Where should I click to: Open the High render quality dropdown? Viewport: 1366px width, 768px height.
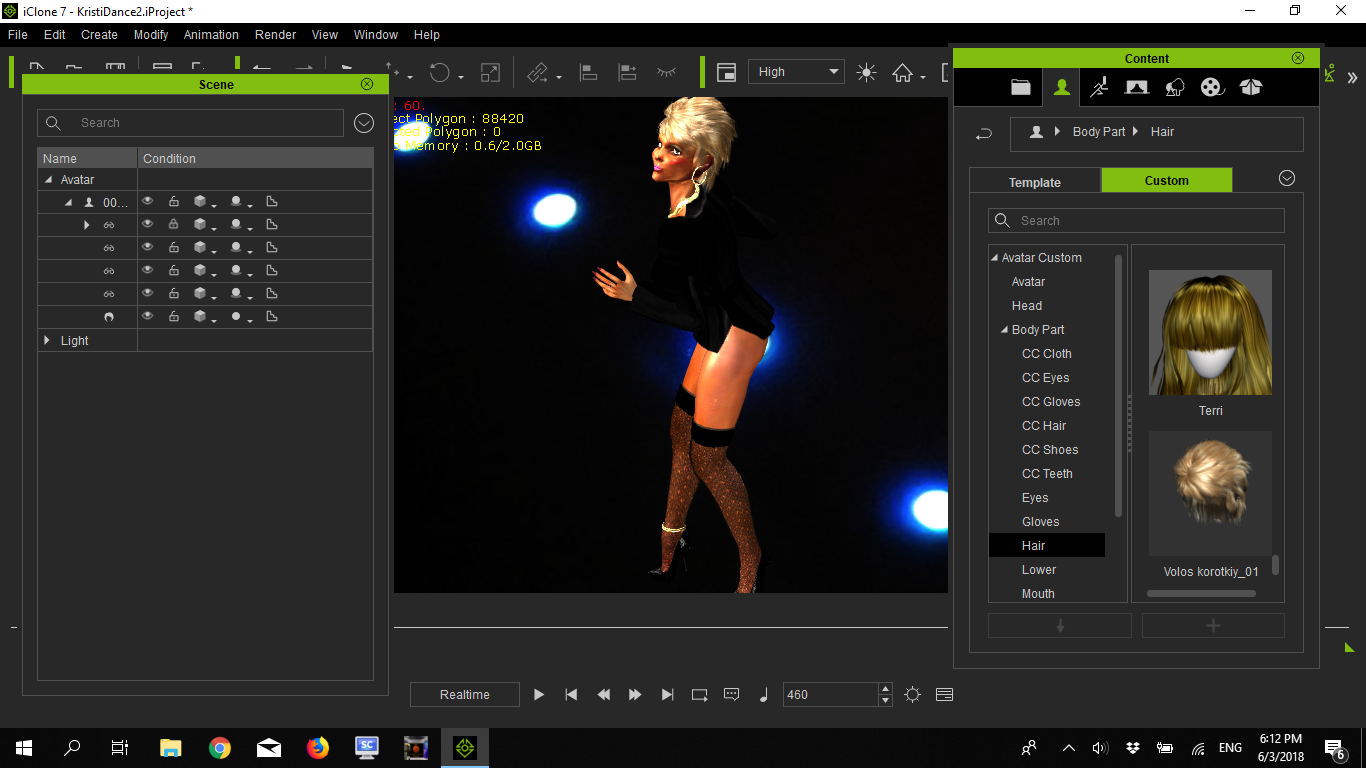(796, 72)
